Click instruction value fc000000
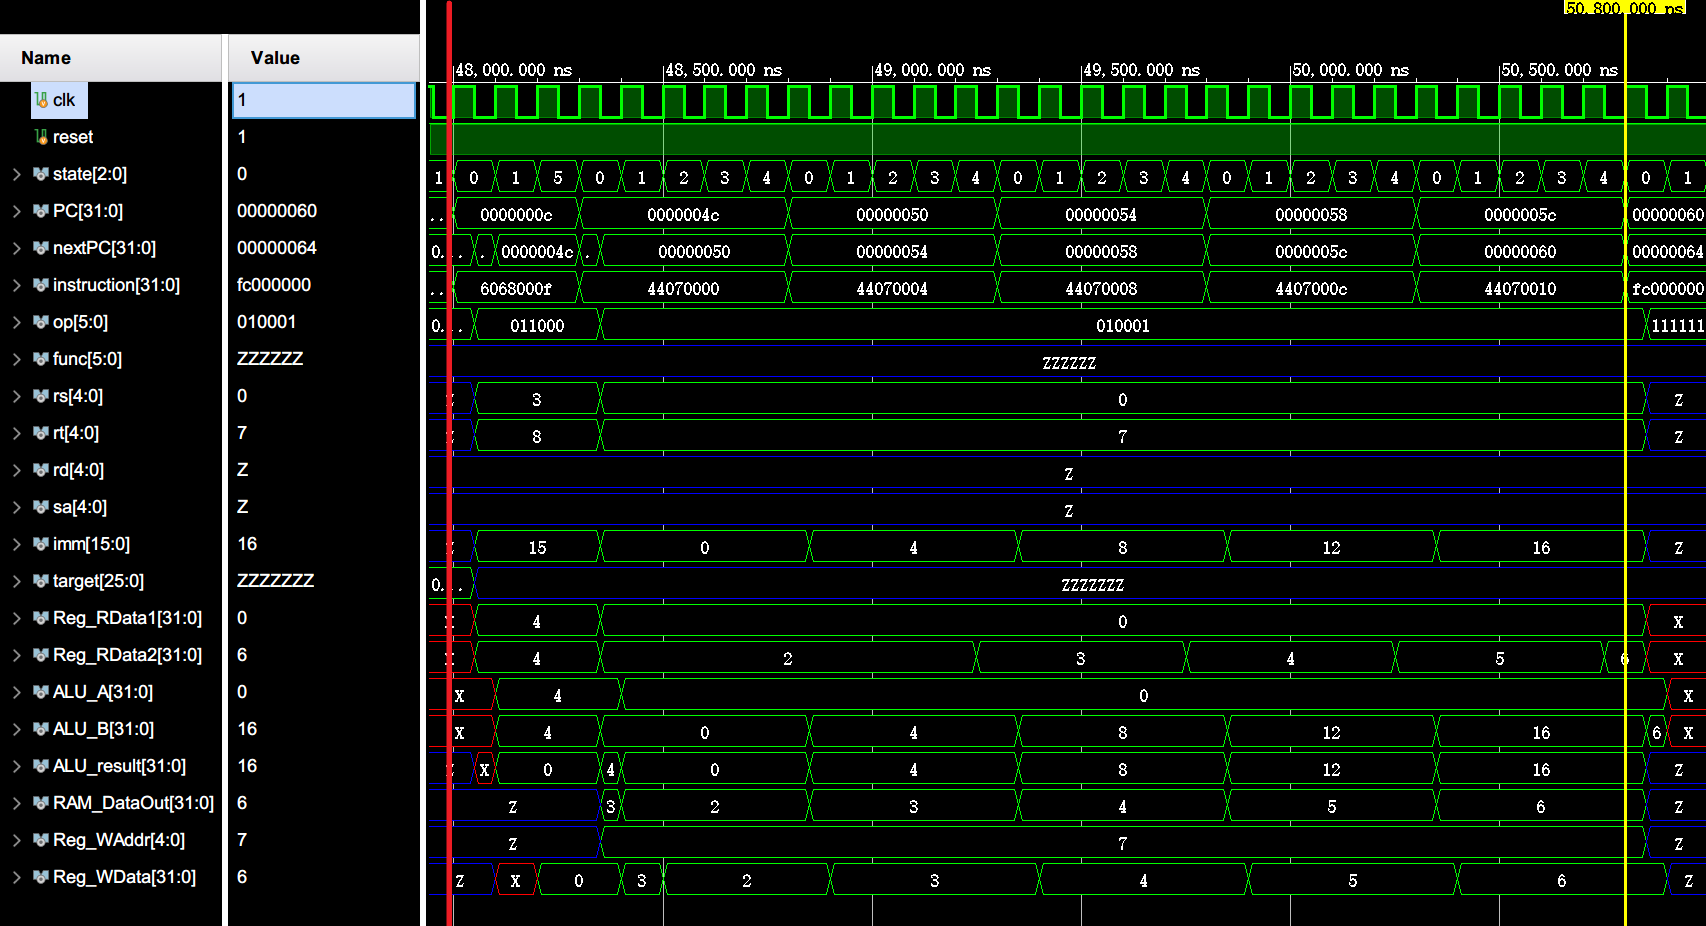Screen dimensions: 1706x926 click(x=274, y=285)
